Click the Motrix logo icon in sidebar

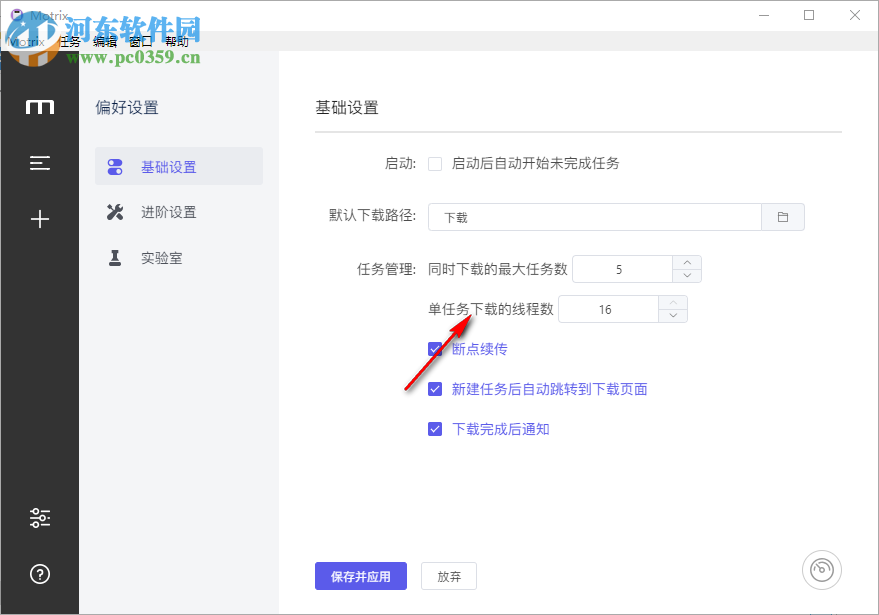coord(40,107)
